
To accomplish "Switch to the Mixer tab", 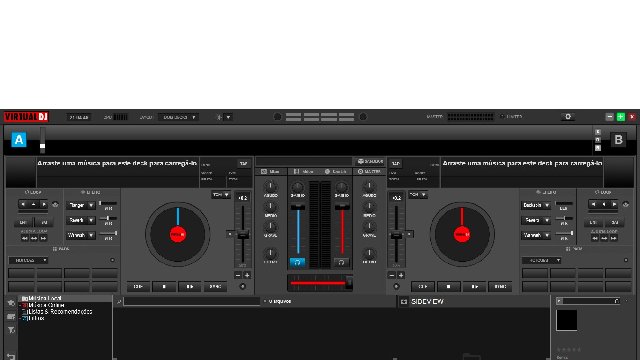I will [x=271, y=172].
